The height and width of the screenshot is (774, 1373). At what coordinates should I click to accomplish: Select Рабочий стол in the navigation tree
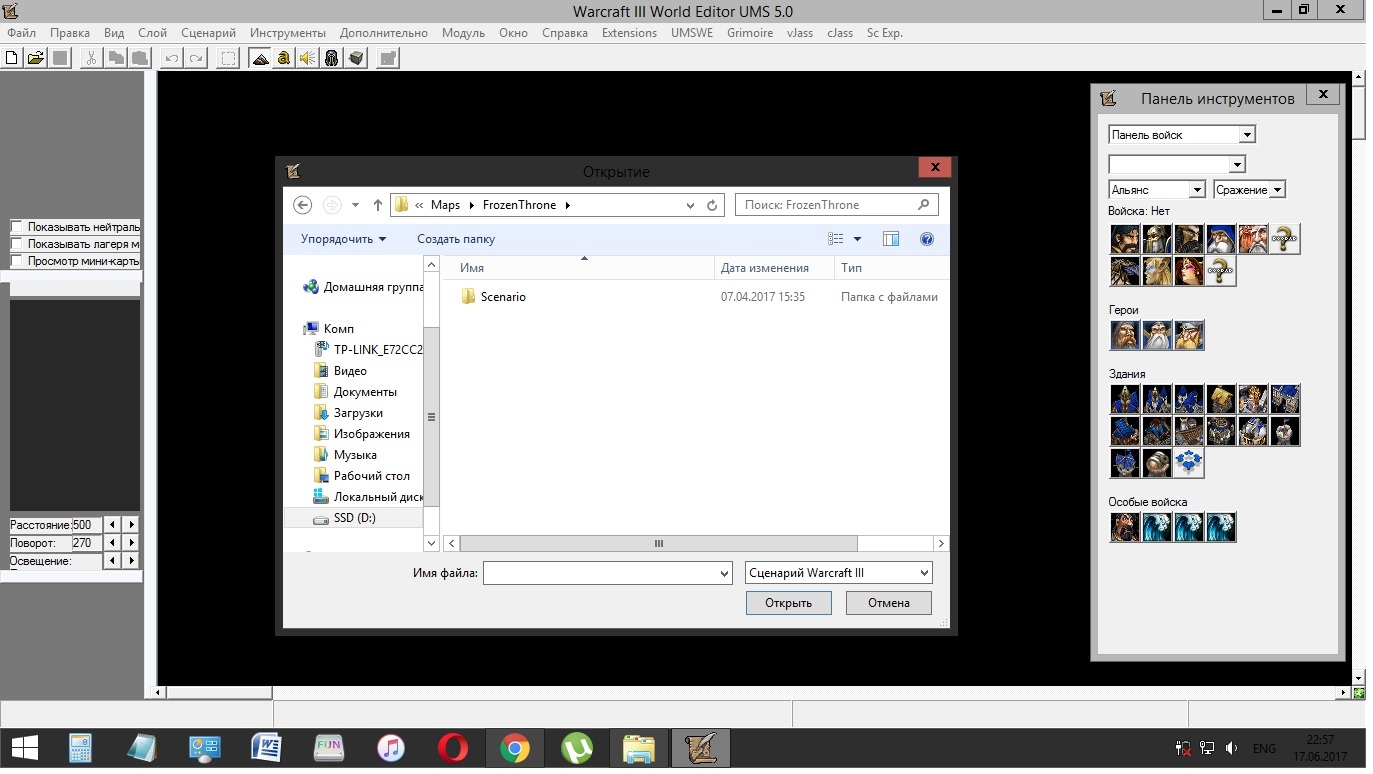[372, 476]
